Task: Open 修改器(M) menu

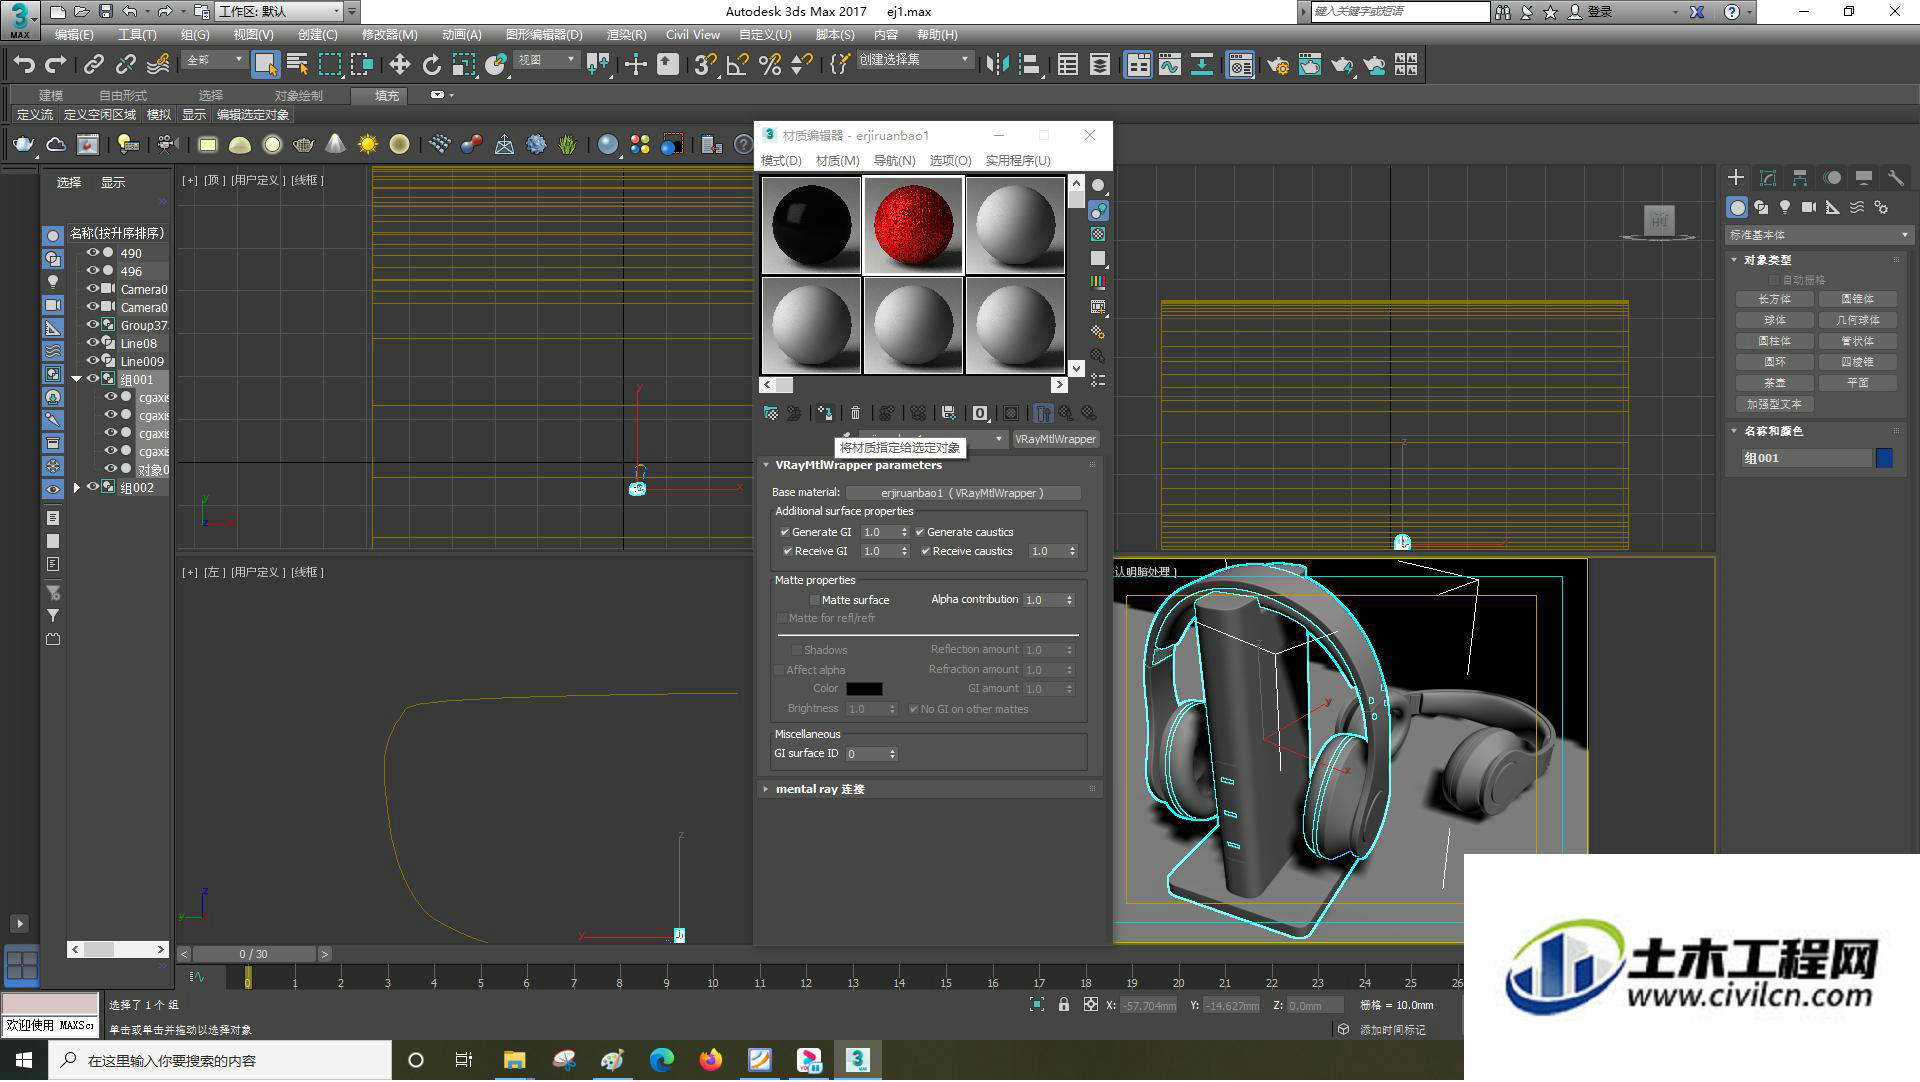Action: (x=389, y=35)
